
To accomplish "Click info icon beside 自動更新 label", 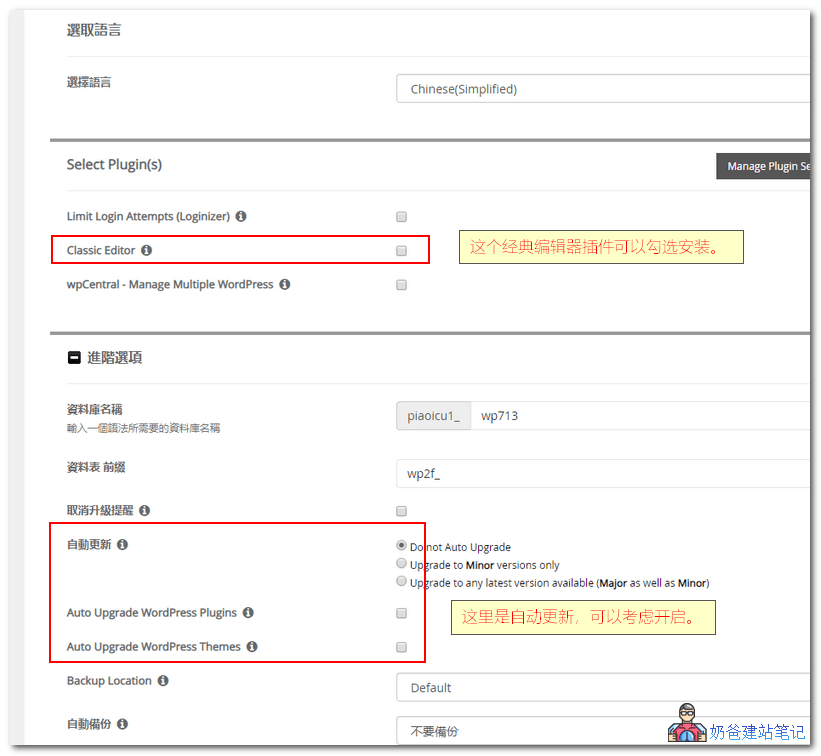I will [x=122, y=545].
